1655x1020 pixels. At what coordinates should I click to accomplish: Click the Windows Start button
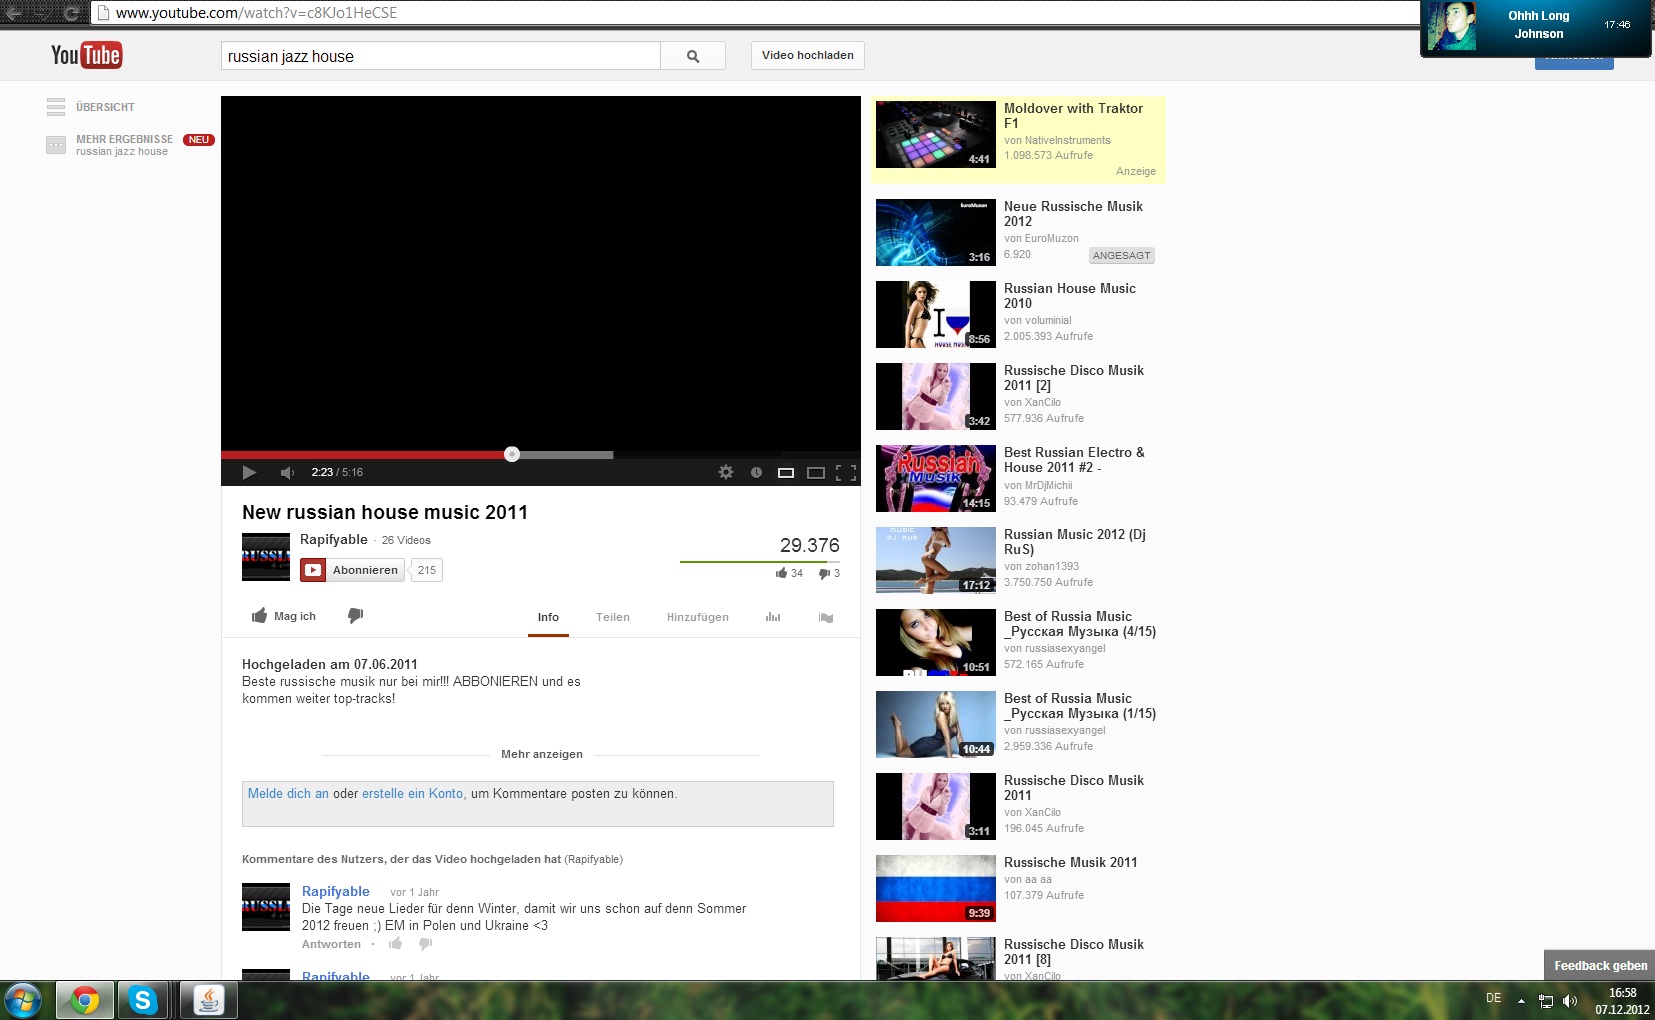pos(23,1000)
